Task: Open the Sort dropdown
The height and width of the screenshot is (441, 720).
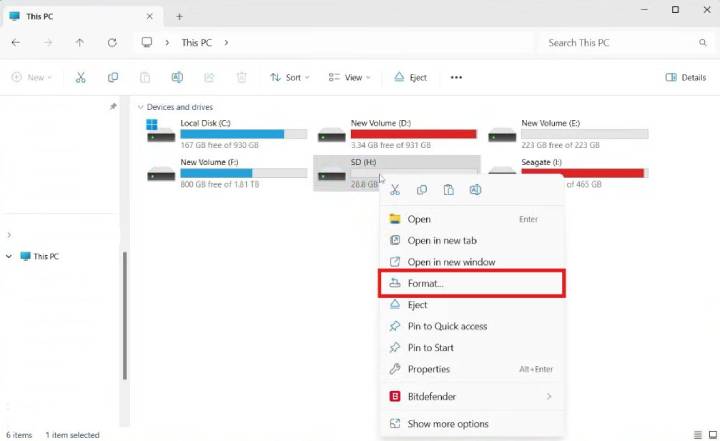Action: (290, 77)
